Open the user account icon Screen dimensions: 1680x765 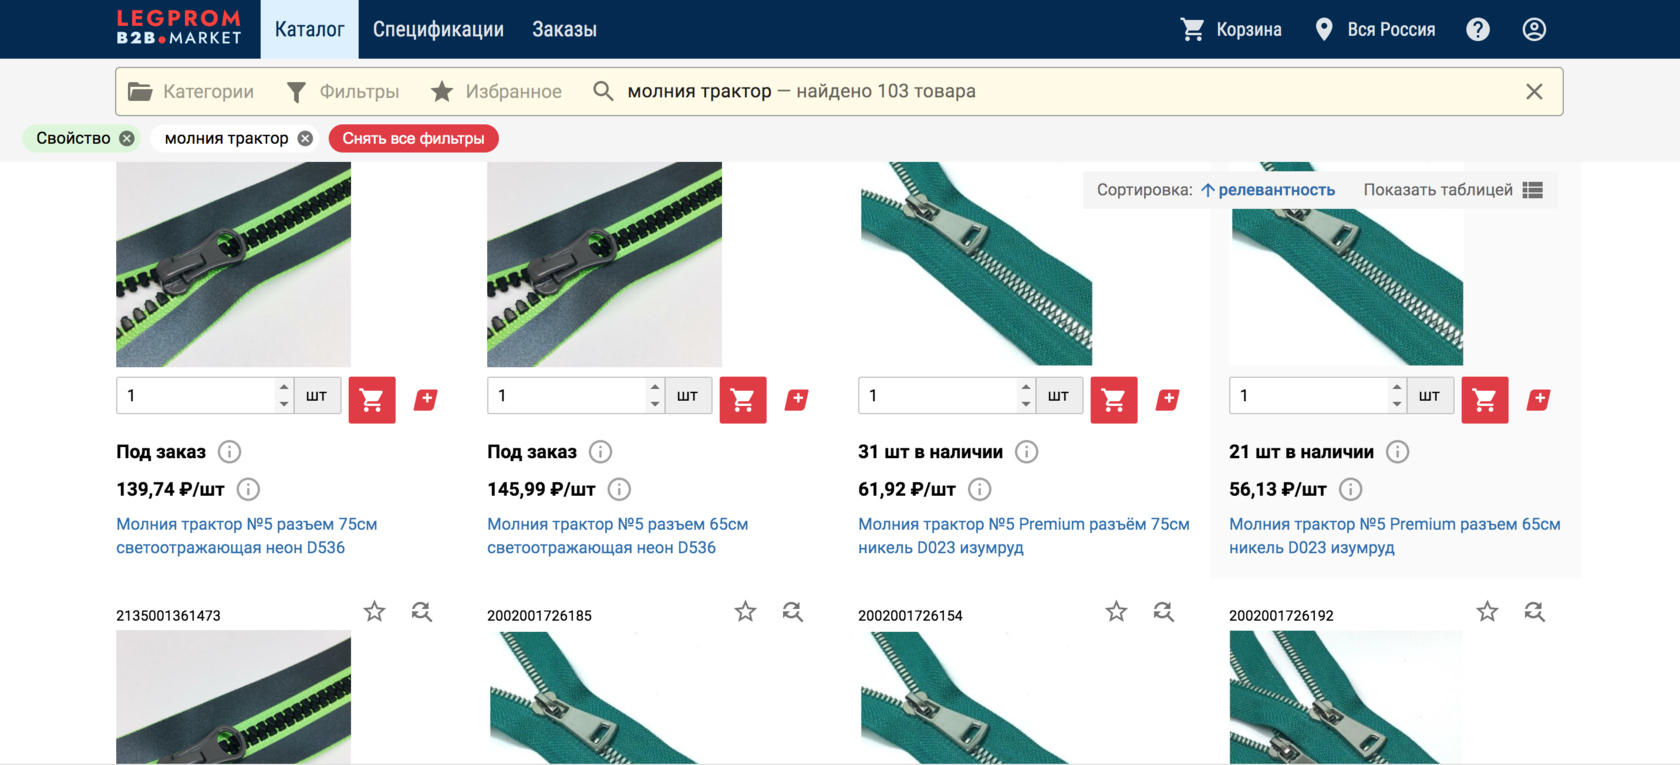pos(1534,29)
